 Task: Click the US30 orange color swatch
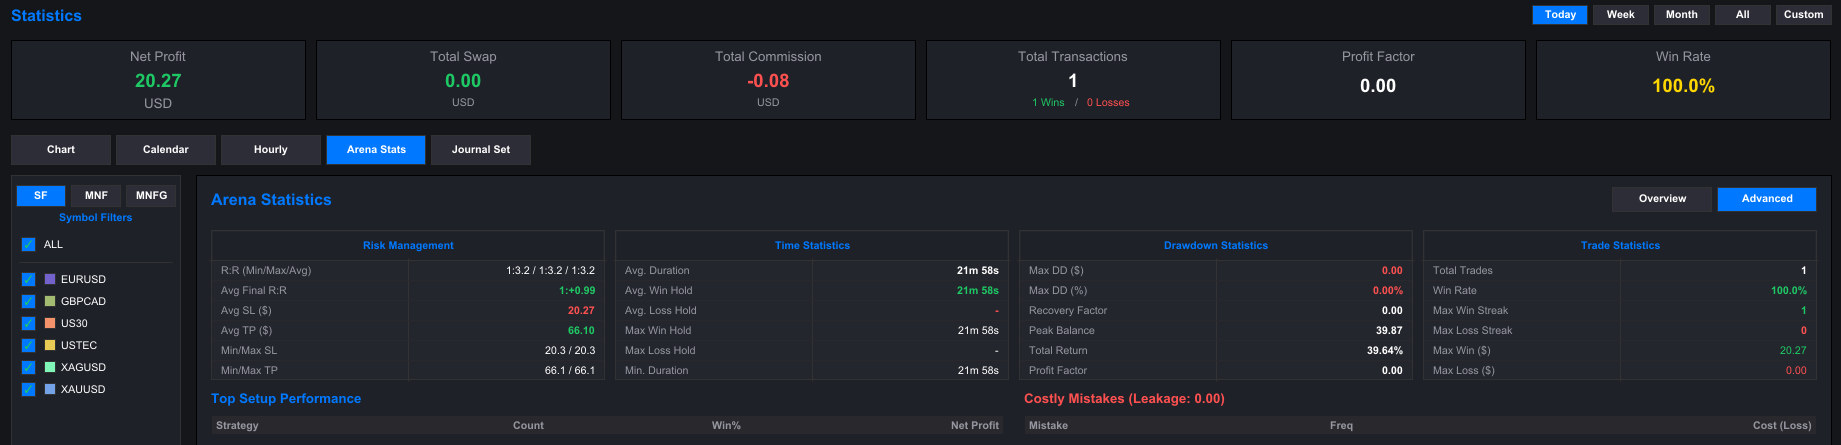(x=50, y=323)
